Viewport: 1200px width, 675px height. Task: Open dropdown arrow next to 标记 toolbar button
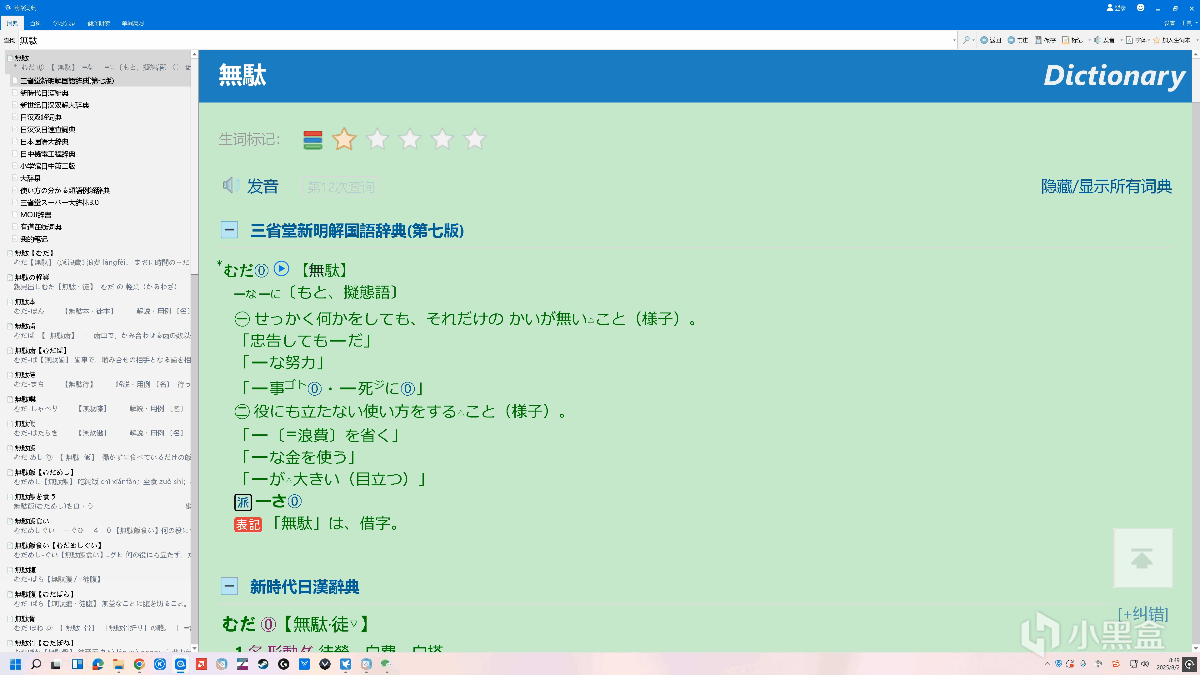(1089, 40)
